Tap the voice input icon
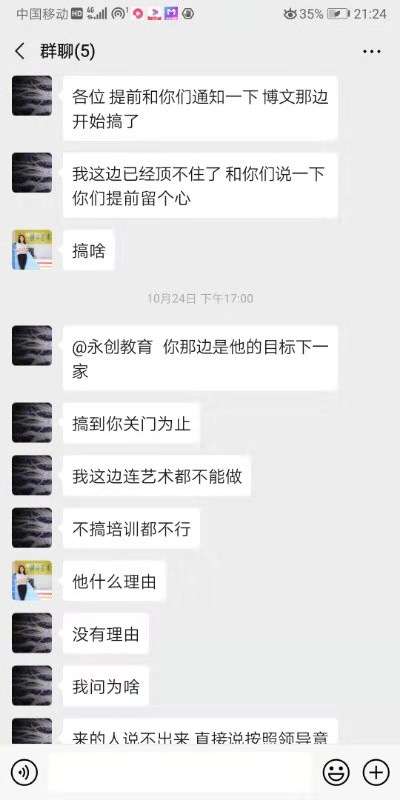Screen dimensions: 400x800 [x=24, y=772]
